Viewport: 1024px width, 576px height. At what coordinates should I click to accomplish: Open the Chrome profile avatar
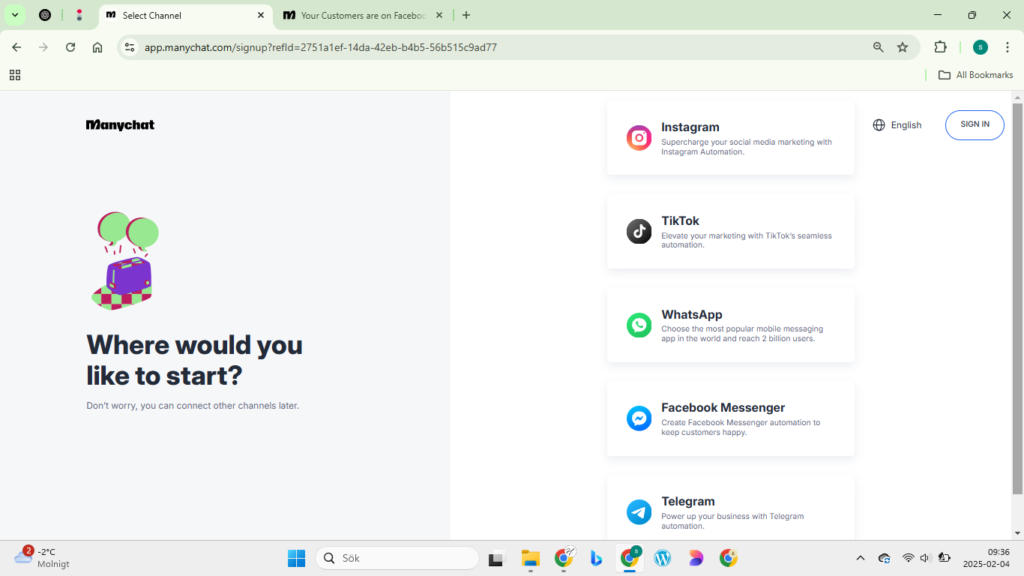[980, 47]
